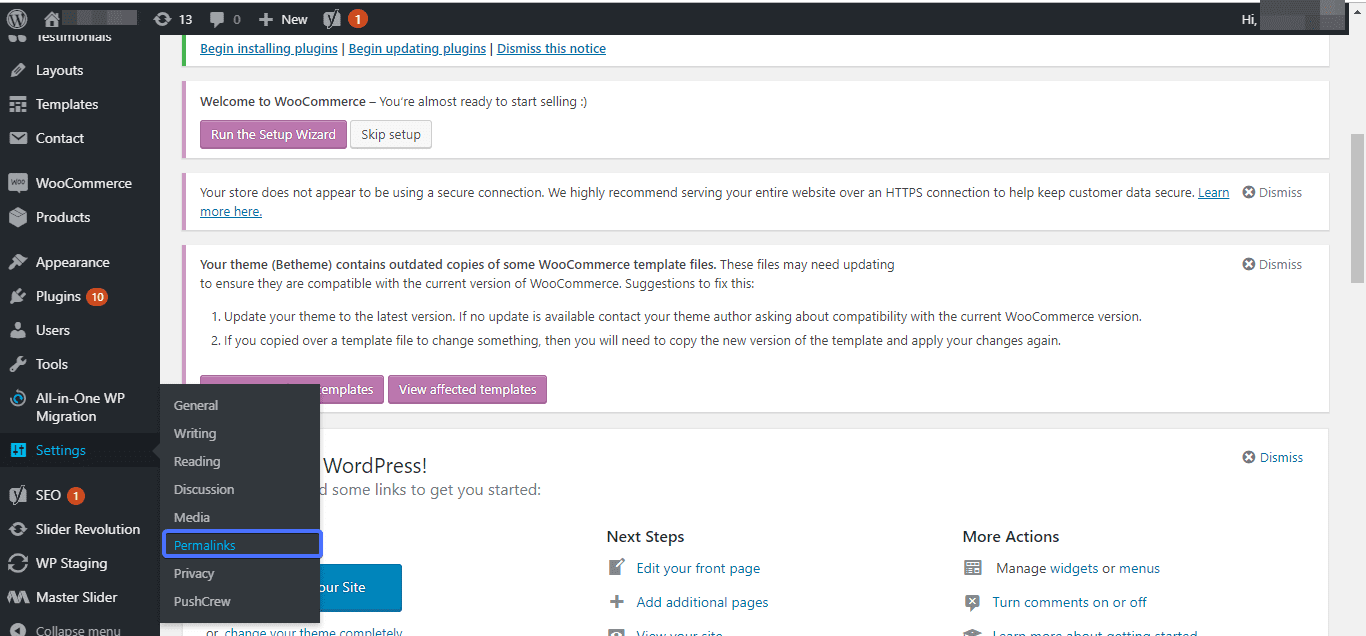Click View affected templates button
This screenshot has width=1366, height=636.
[x=467, y=389]
